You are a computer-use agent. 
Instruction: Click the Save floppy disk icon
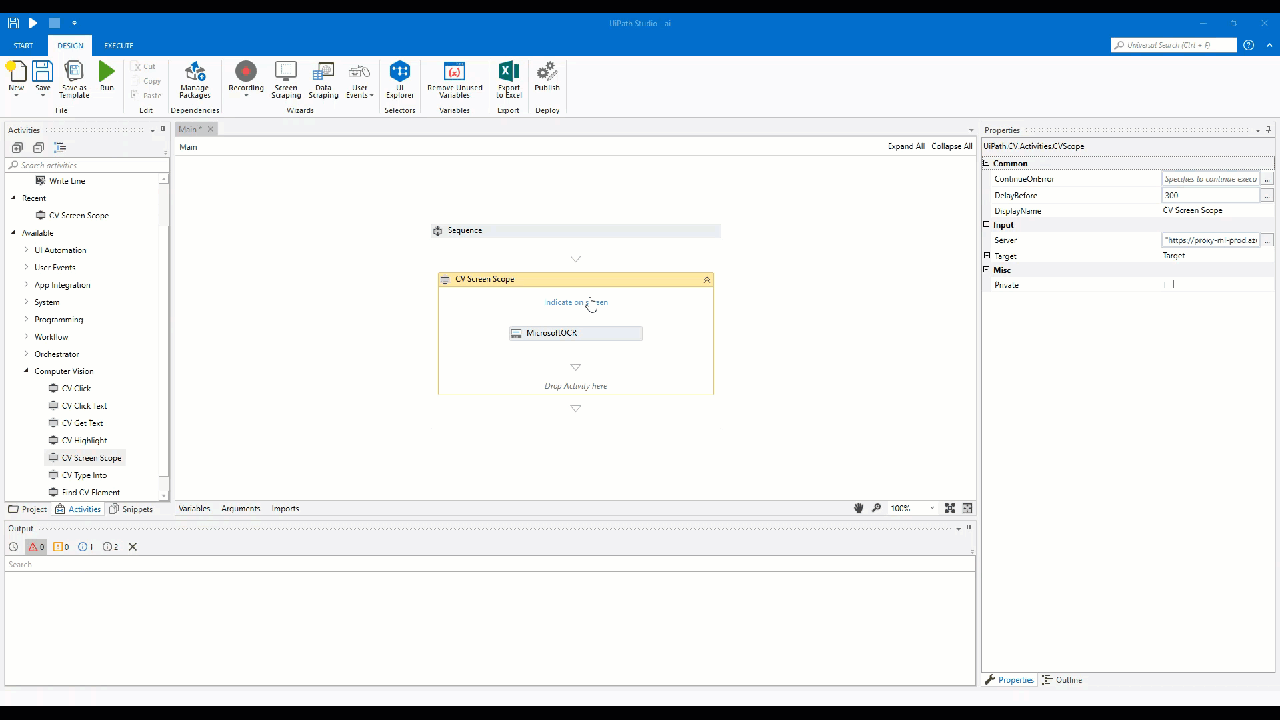(42, 71)
